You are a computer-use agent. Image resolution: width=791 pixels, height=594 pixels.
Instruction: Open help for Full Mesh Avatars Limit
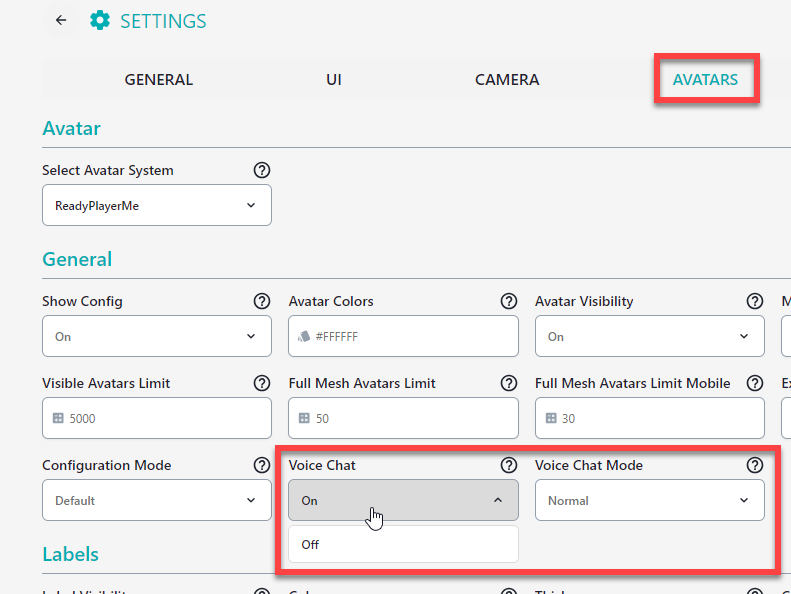pos(508,383)
